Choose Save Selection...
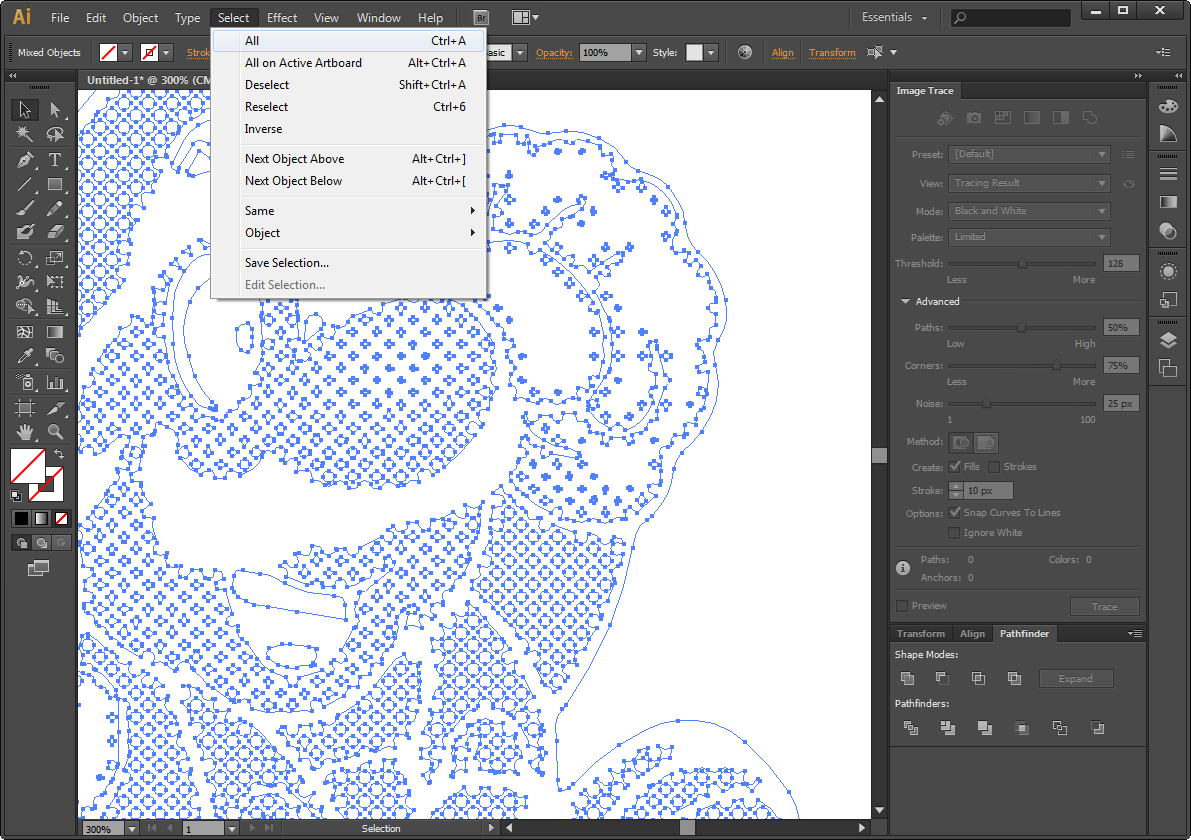The height and width of the screenshot is (840, 1191). pyautogui.click(x=349, y=263)
